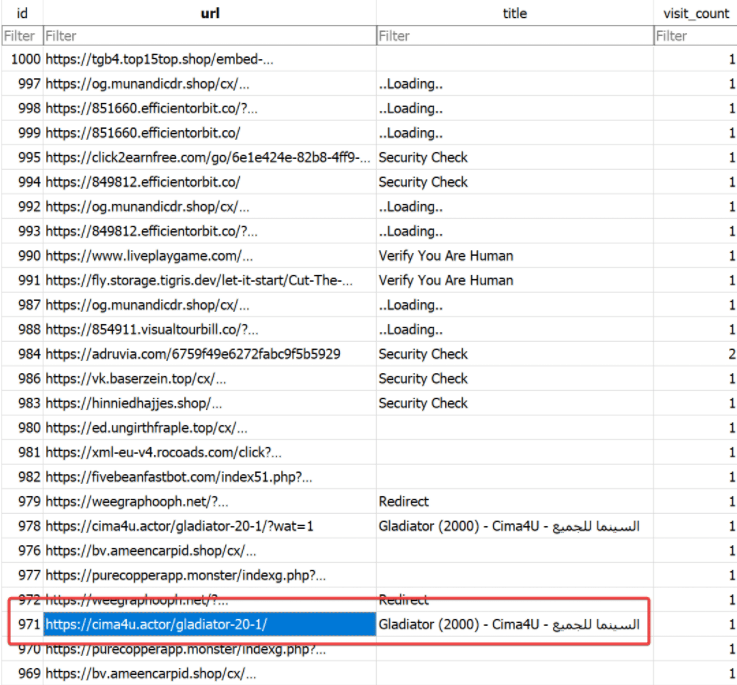737x685 pixels.
Task: Select the hinniedhajjes.shop URL cell
Action: 210,403
